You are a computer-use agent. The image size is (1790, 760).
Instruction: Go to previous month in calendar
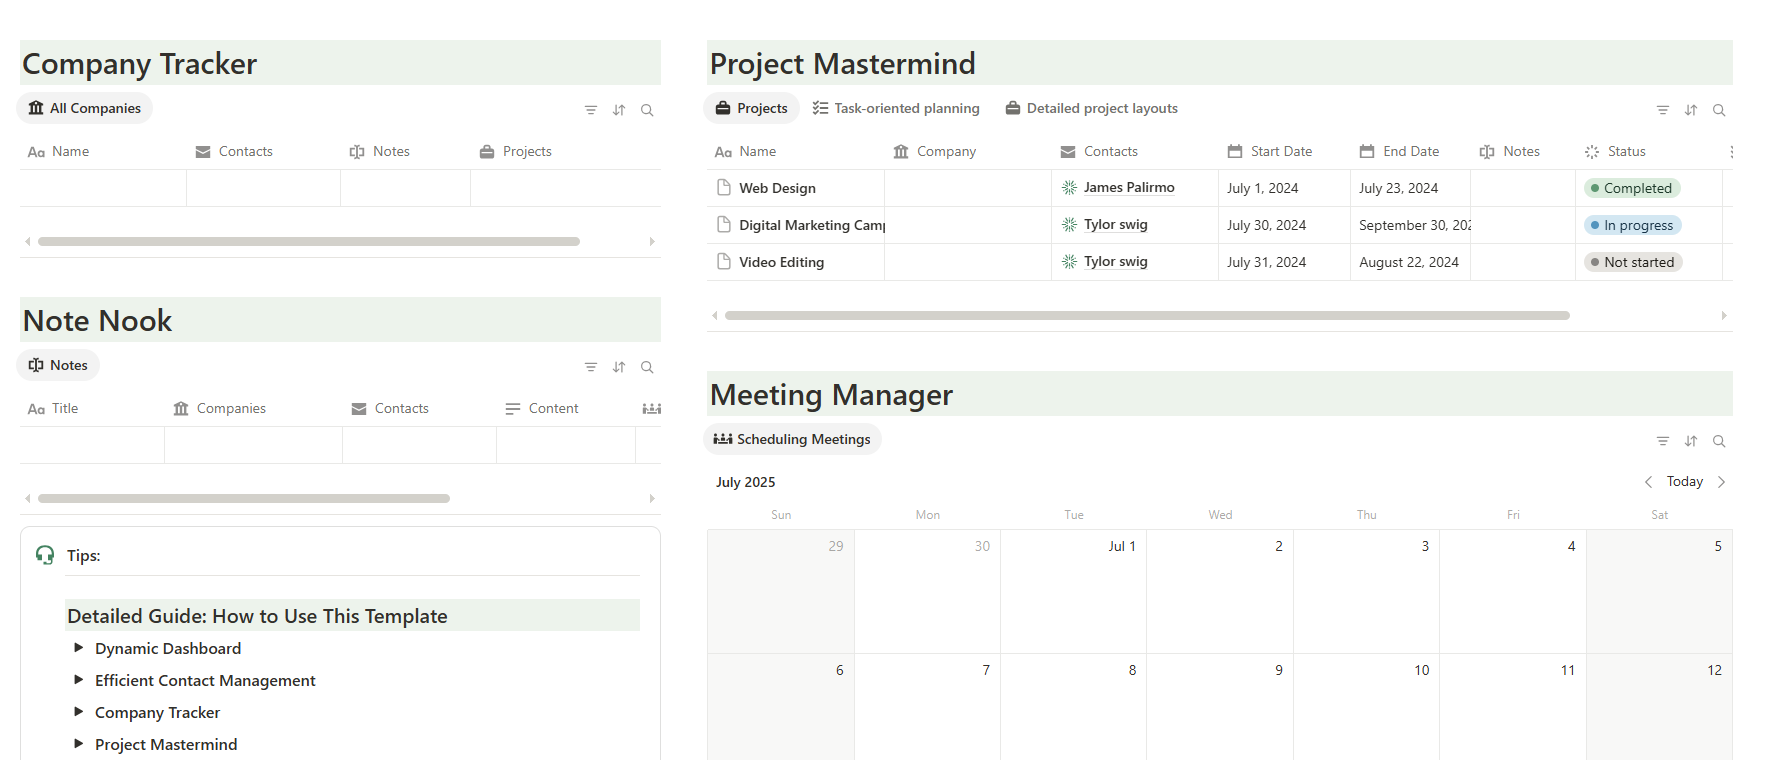click(x=1648, y=482)
